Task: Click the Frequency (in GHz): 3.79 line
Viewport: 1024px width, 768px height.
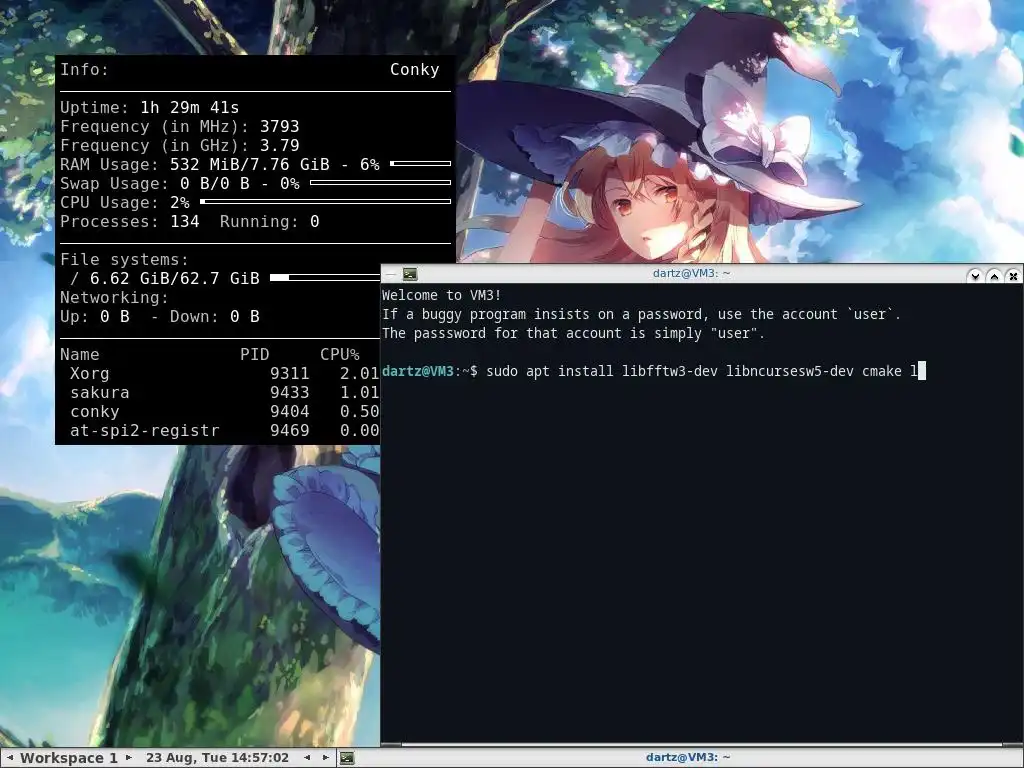Action: click(180, 146)
